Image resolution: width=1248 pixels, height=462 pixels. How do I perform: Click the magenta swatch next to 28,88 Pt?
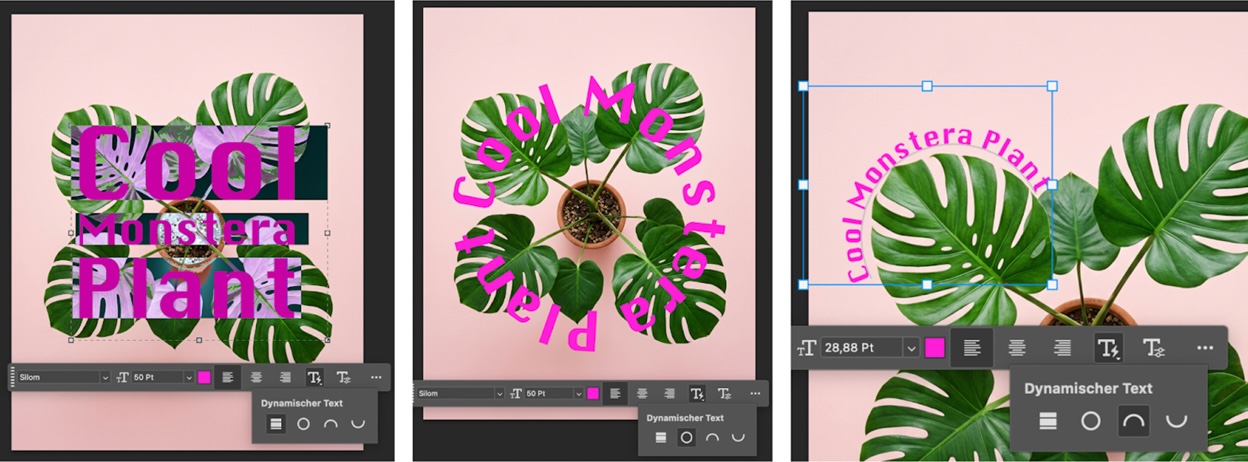point(935,348)
